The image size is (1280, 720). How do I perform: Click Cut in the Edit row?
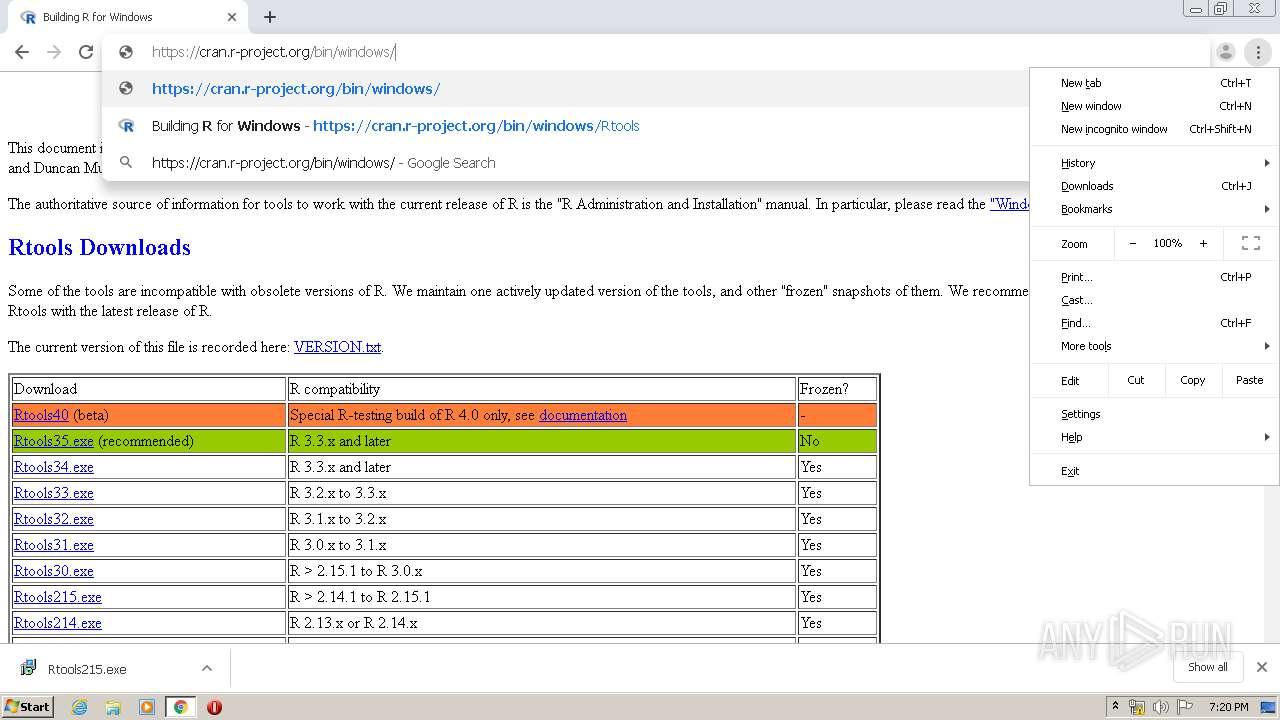click(x=1136, y=380)
